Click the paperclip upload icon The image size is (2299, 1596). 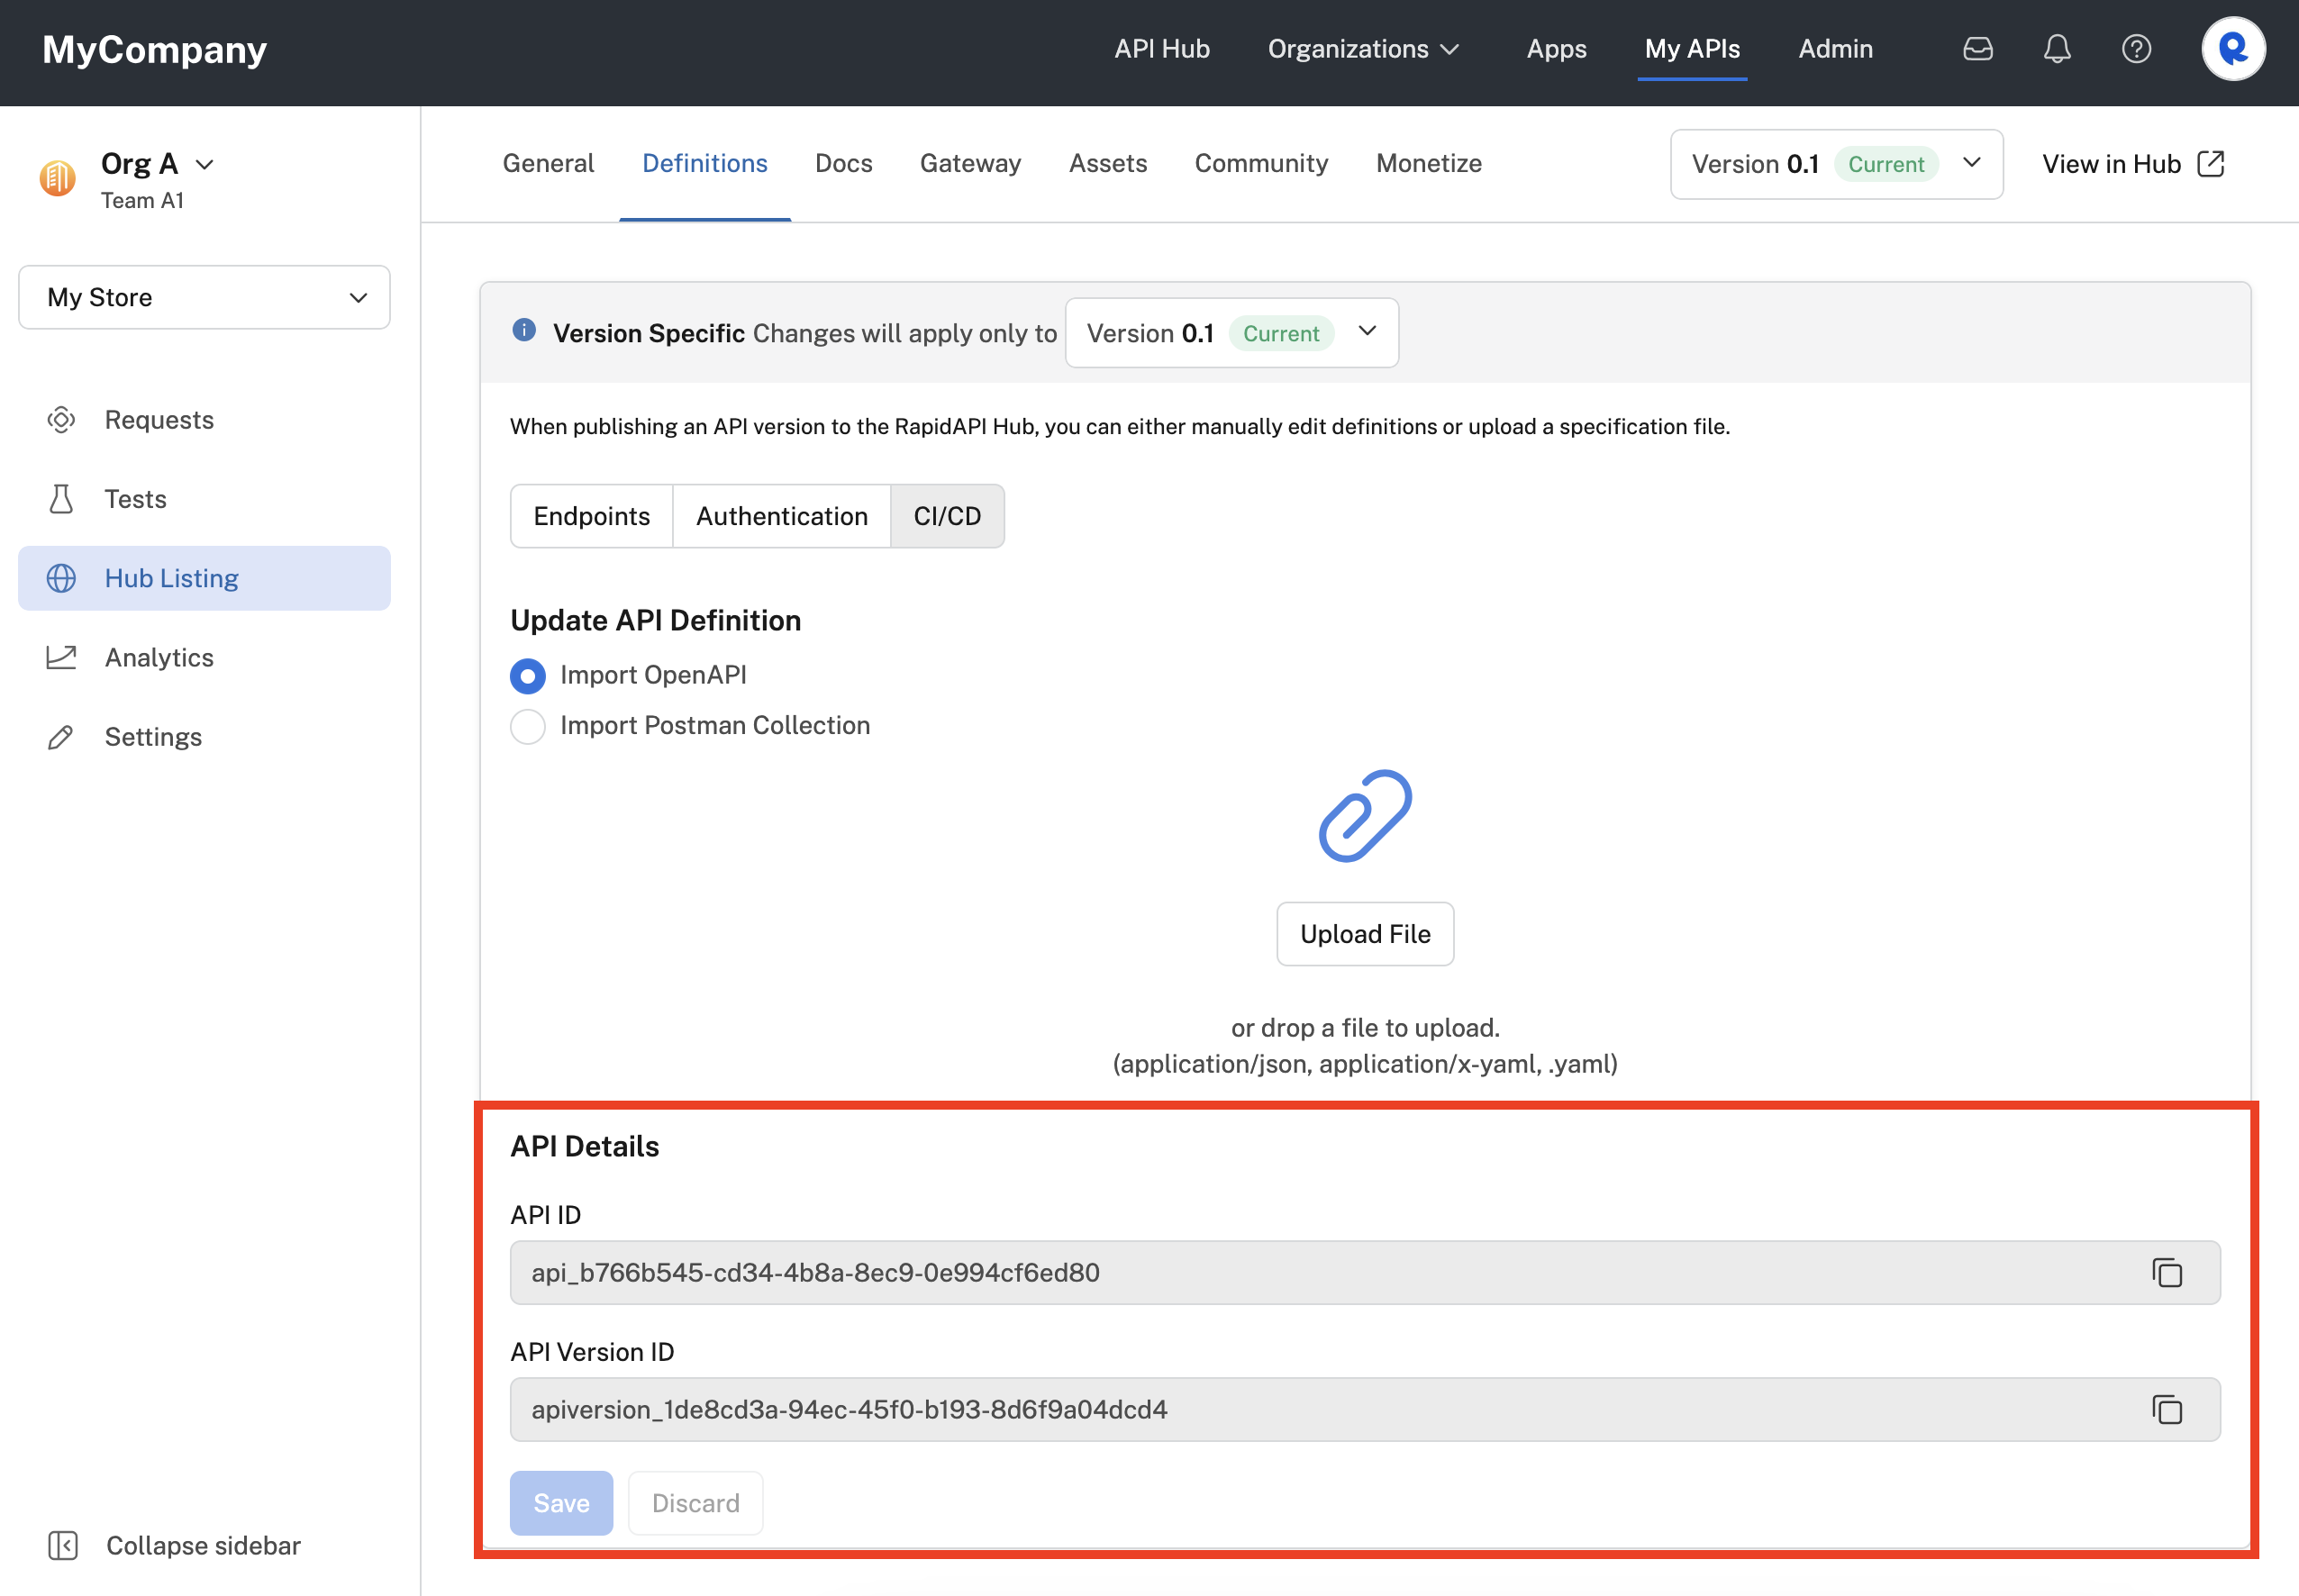click(x=1365, y=815)
